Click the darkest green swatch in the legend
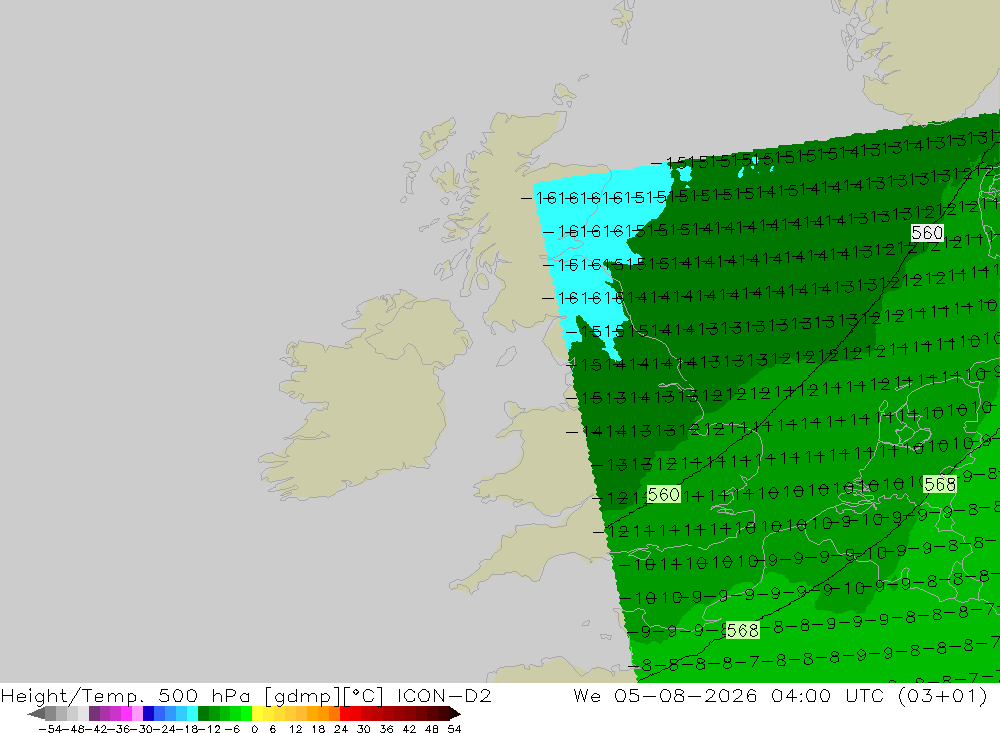The height and width of the screenshot is (733, 1000). [x=203, y=714]
